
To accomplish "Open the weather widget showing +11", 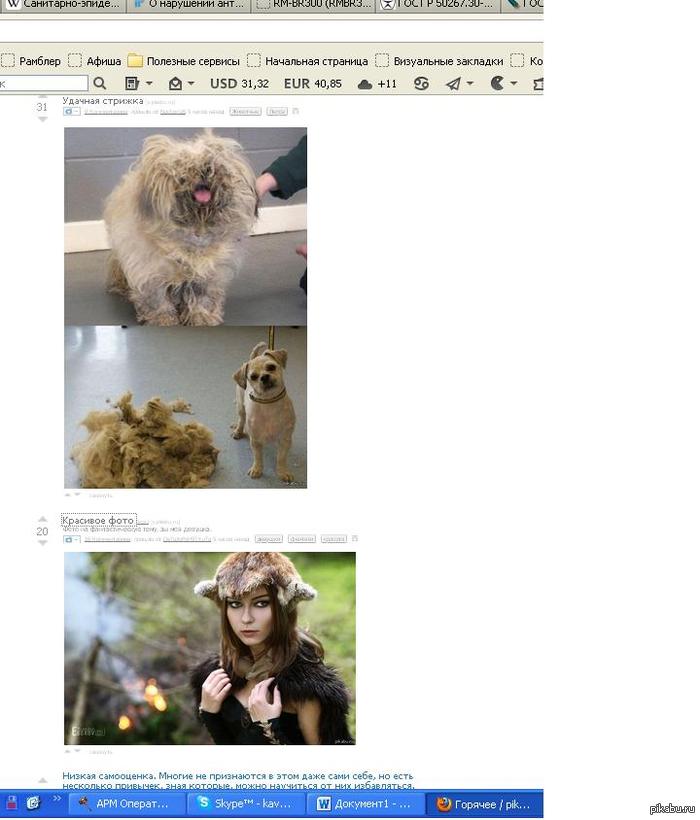I will 377,84.
